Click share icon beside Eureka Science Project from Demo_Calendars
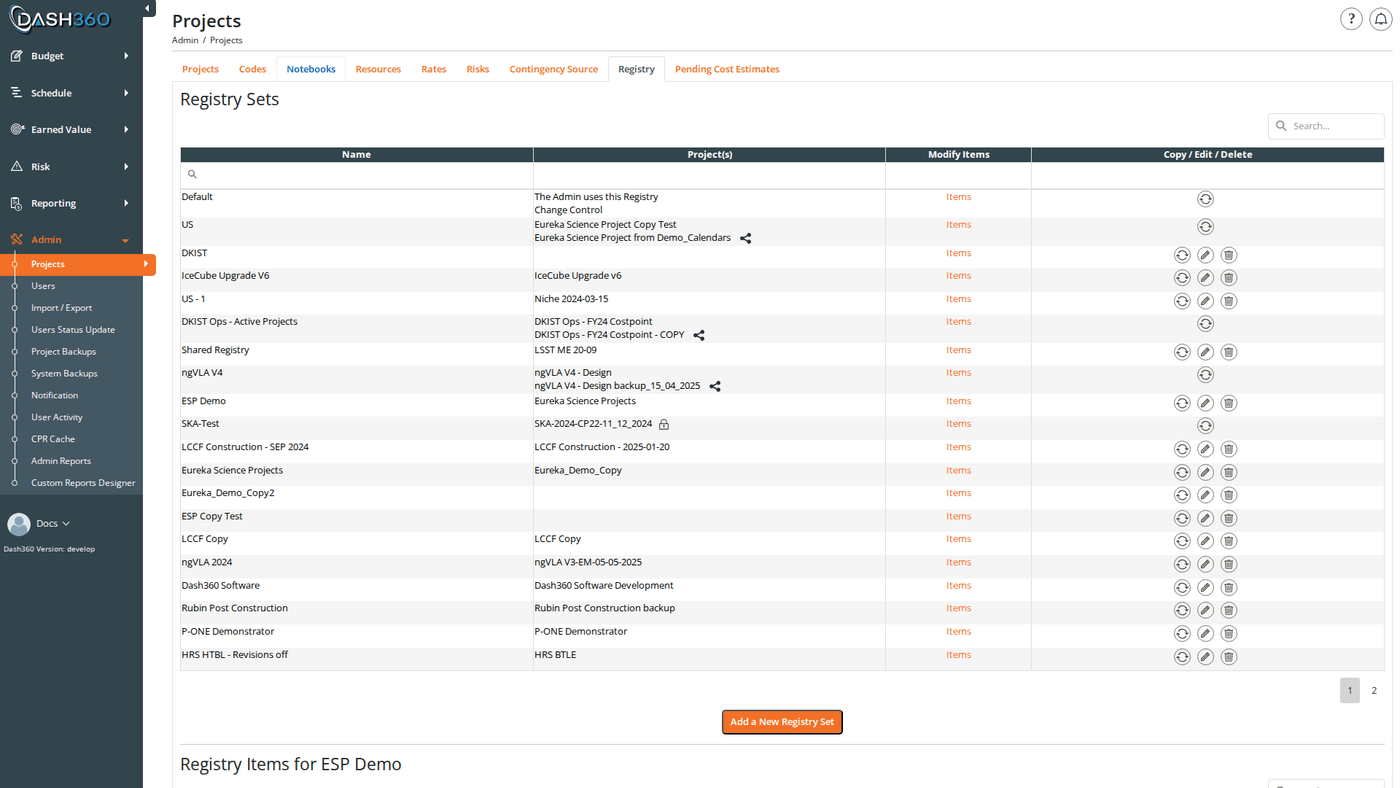 click(x=745, y=238)
